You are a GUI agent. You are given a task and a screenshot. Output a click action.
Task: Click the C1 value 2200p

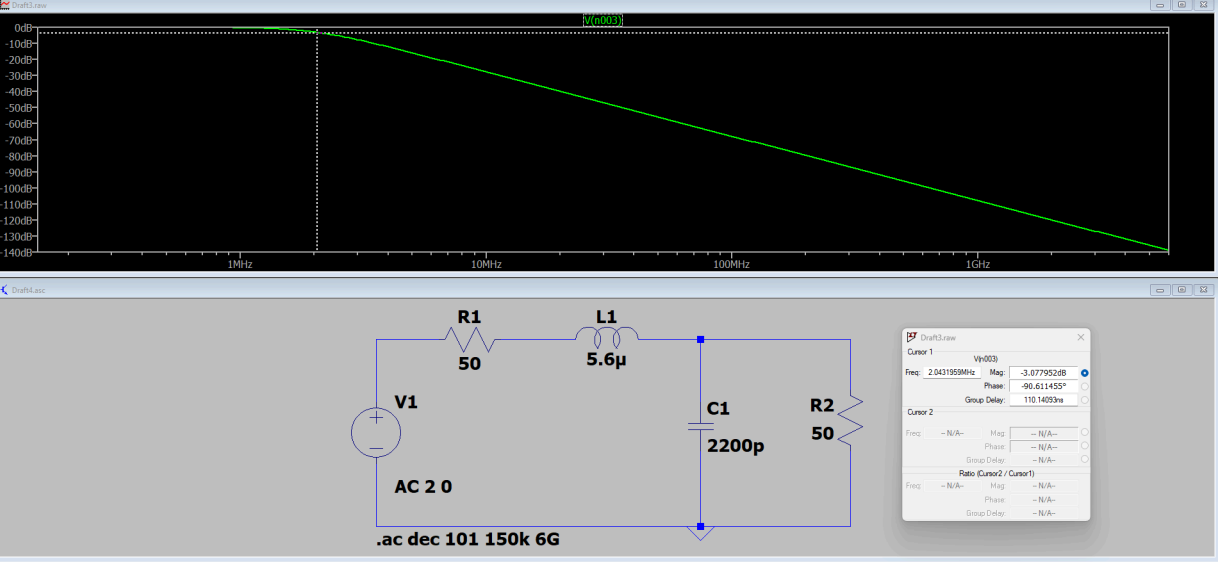735,446
